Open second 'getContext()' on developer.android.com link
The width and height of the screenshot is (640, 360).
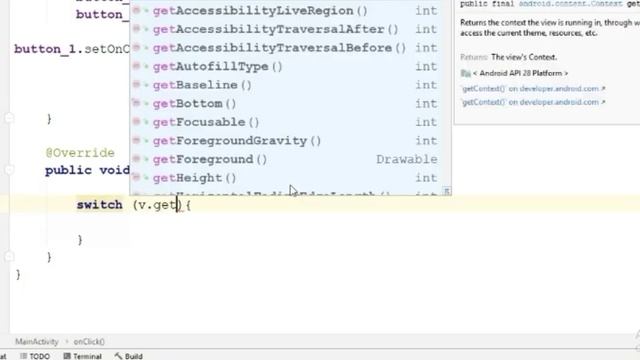click(x=533, y=102)
